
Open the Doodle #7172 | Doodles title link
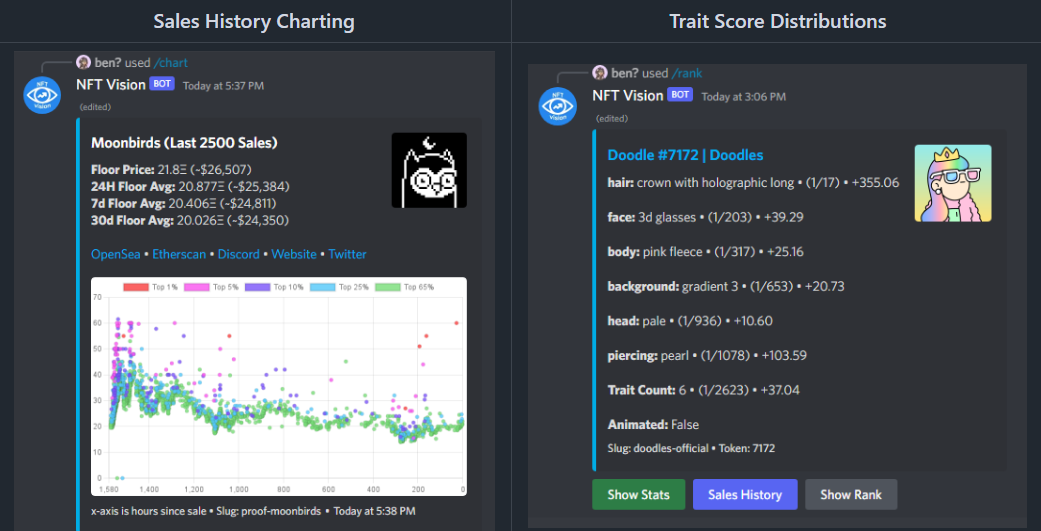tap(685, 155)
